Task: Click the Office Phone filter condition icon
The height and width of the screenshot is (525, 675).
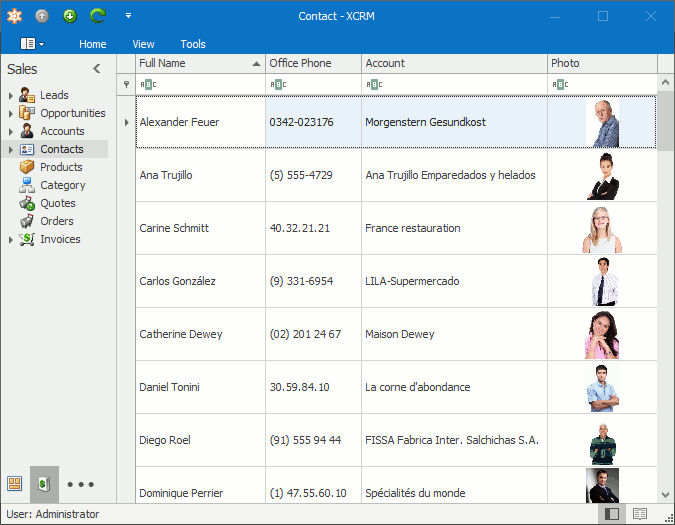Action: pos(278,84)
